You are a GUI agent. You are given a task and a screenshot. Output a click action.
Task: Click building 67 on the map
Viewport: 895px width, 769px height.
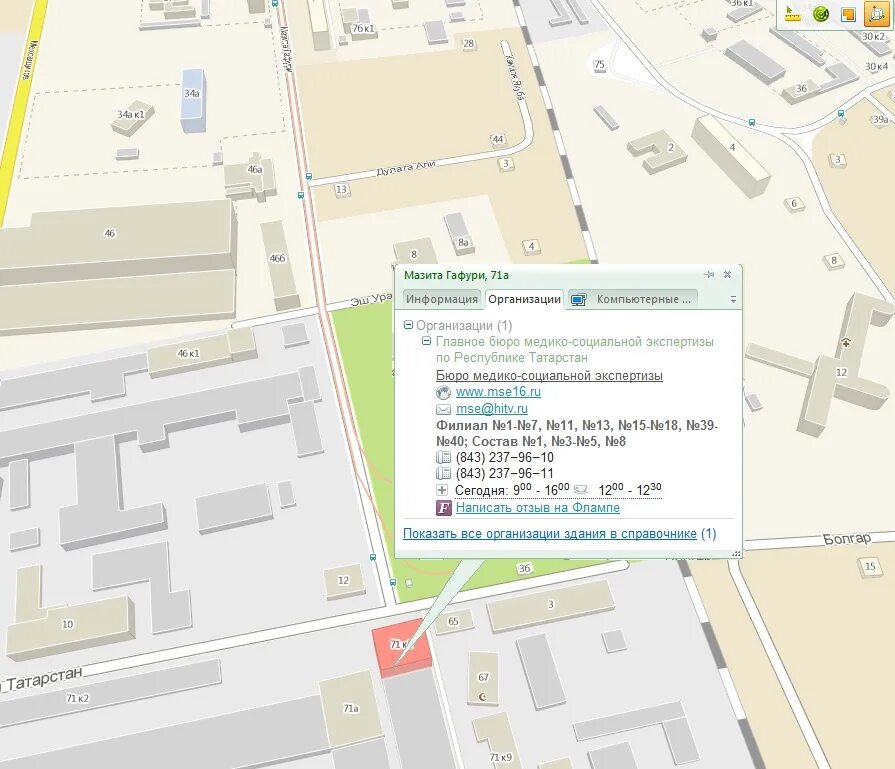(x=483, y=679)
